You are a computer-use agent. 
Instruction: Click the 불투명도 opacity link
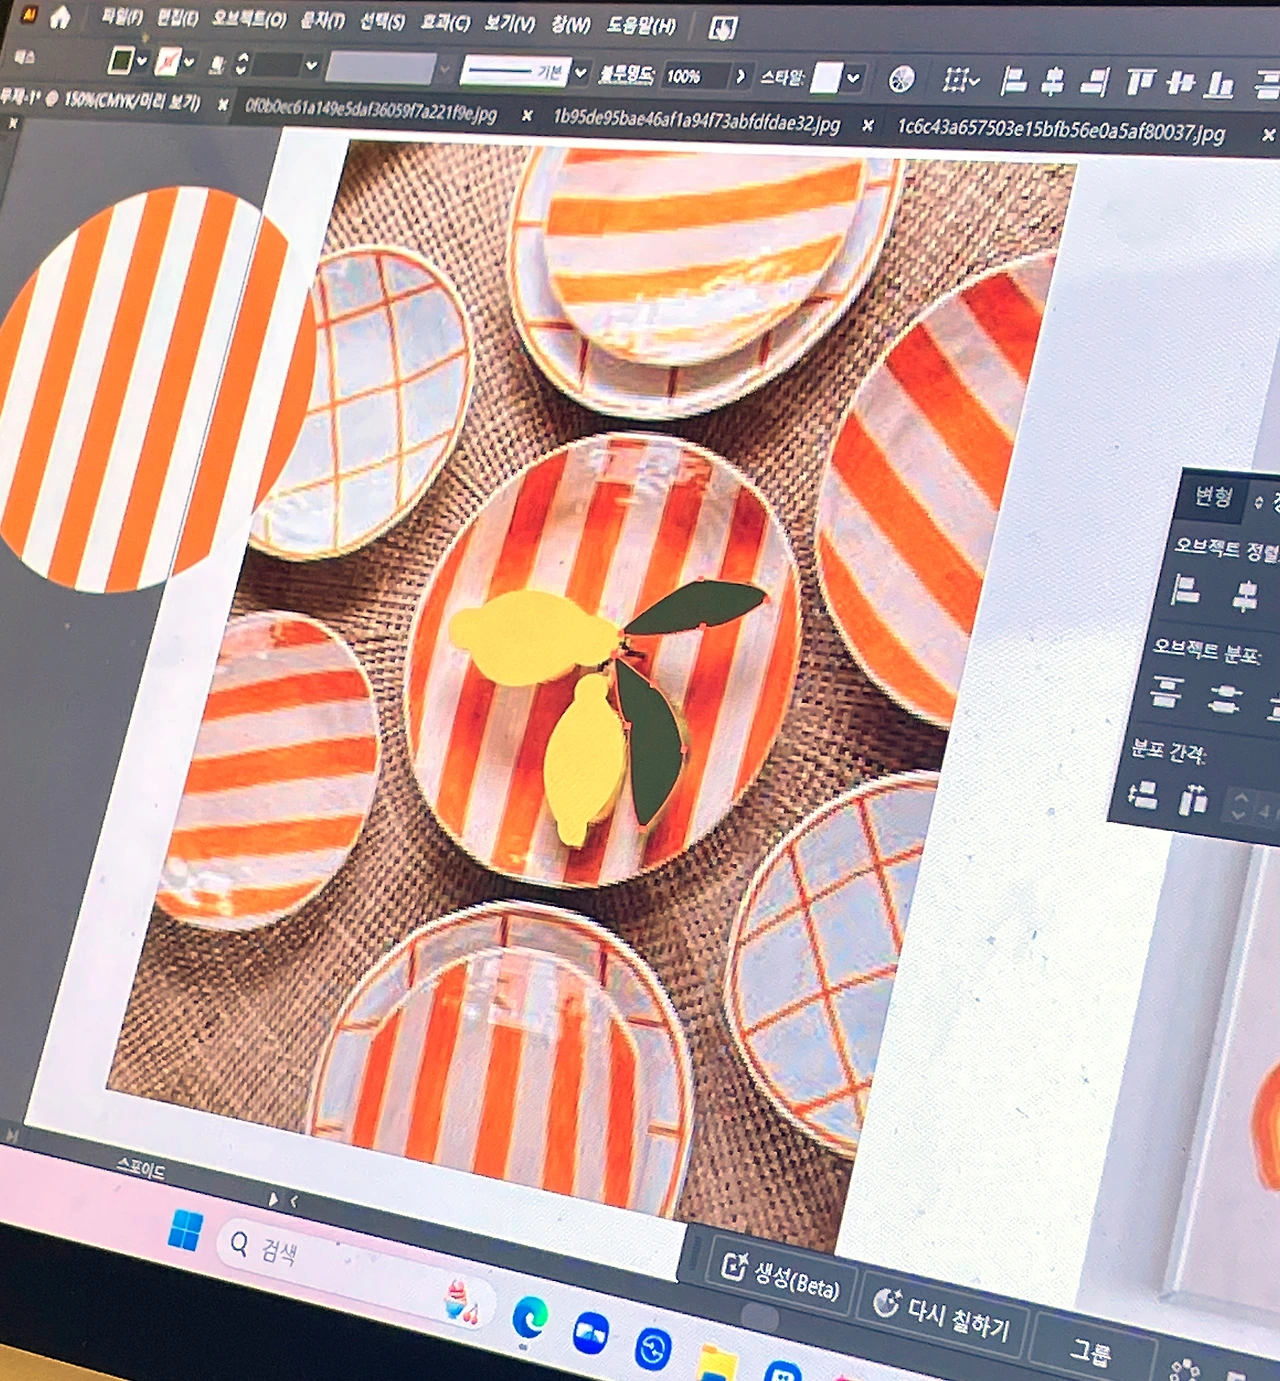coord(626,74)
